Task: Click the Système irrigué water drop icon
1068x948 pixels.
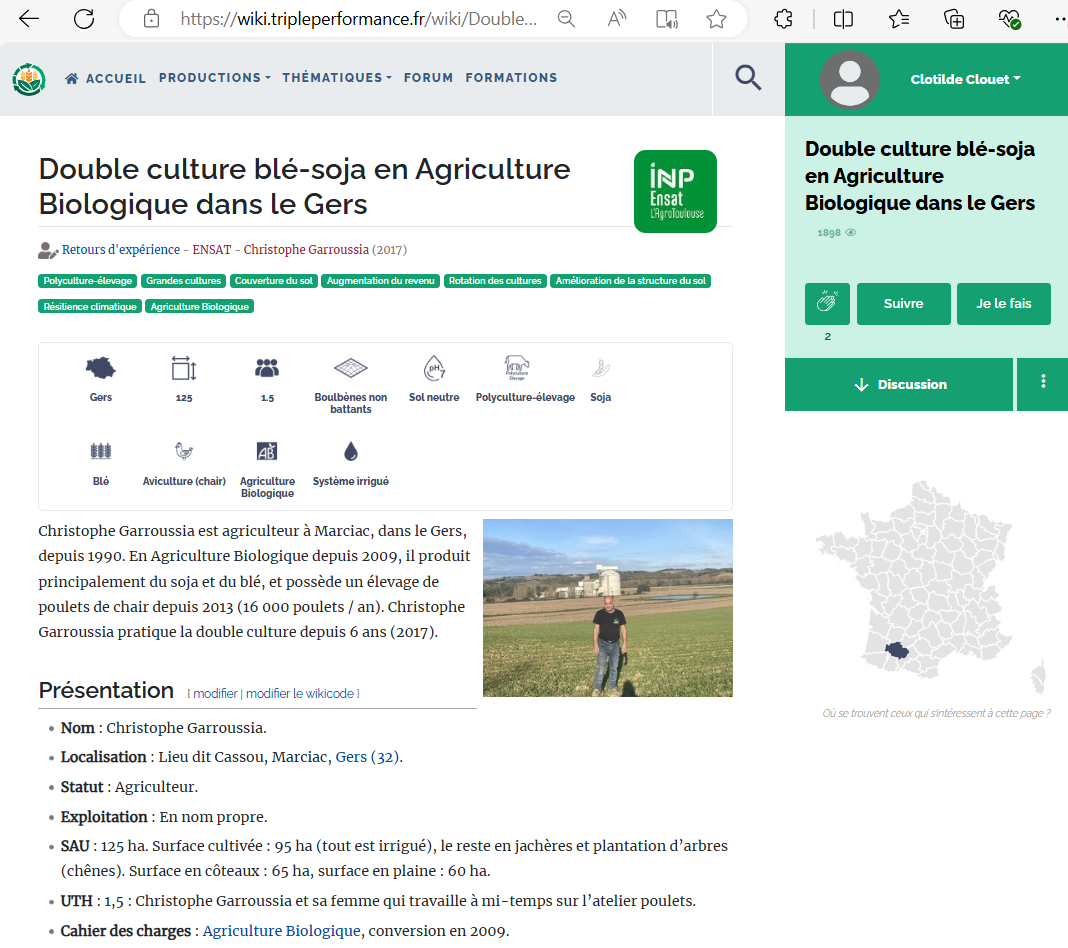Action: pos(350,452)
